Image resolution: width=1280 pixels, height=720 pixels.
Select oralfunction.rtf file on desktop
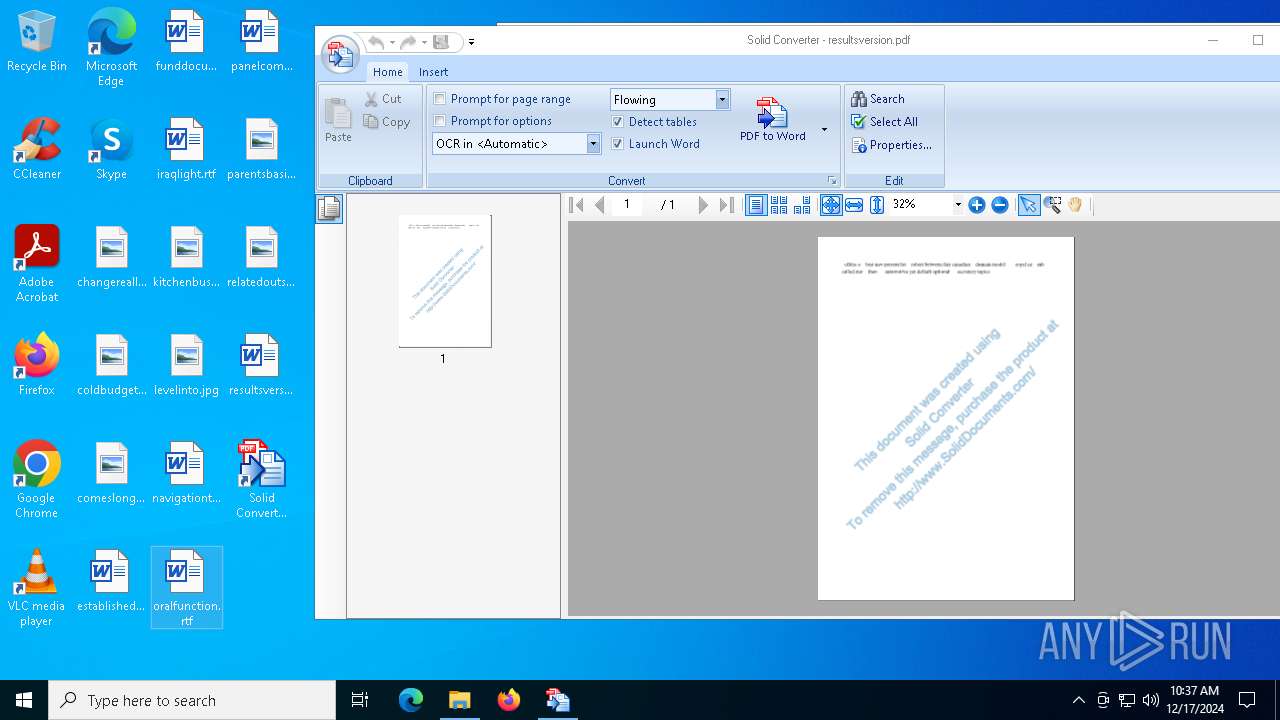pos(186,588)
